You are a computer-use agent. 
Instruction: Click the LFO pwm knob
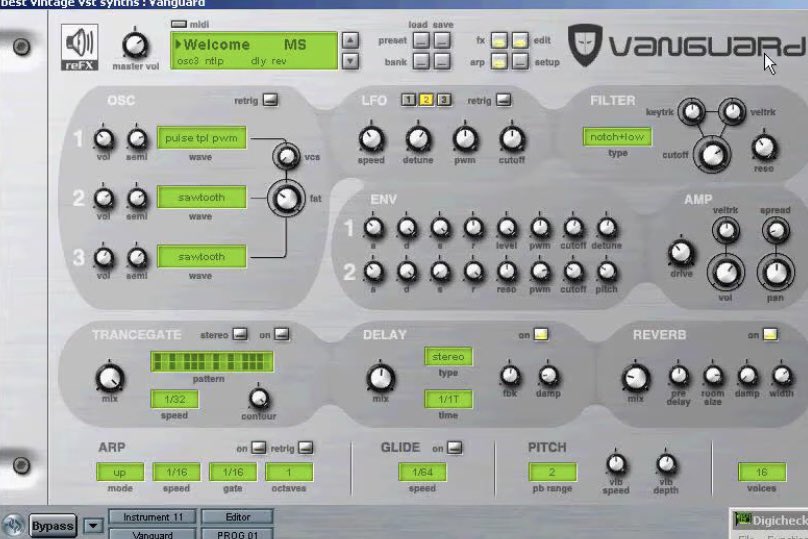click(x=465, y=139)
